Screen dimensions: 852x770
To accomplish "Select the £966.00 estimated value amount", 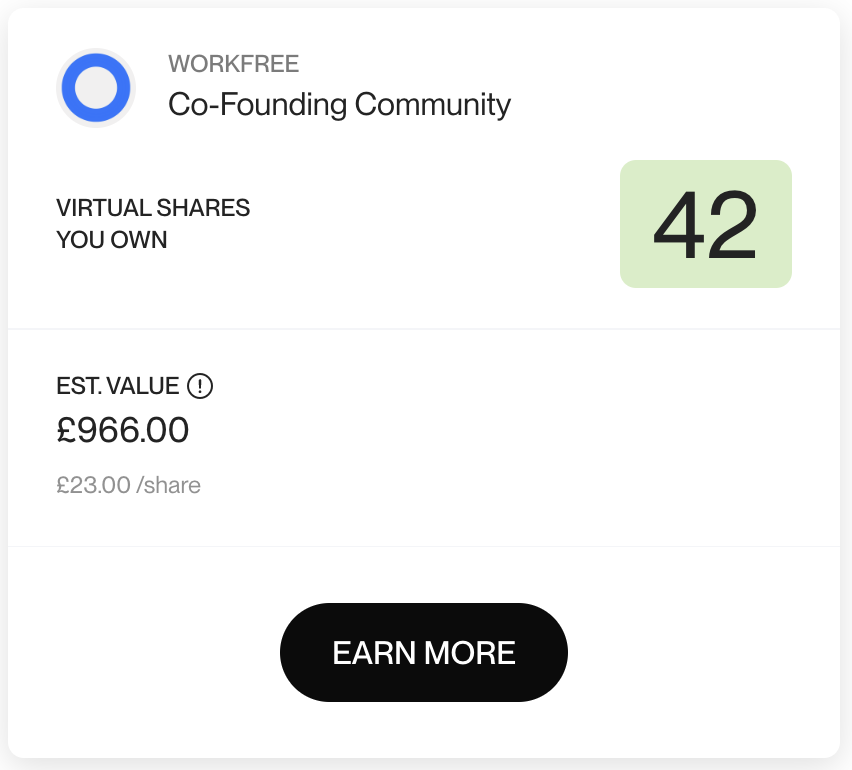I will (x=123, y=430).
